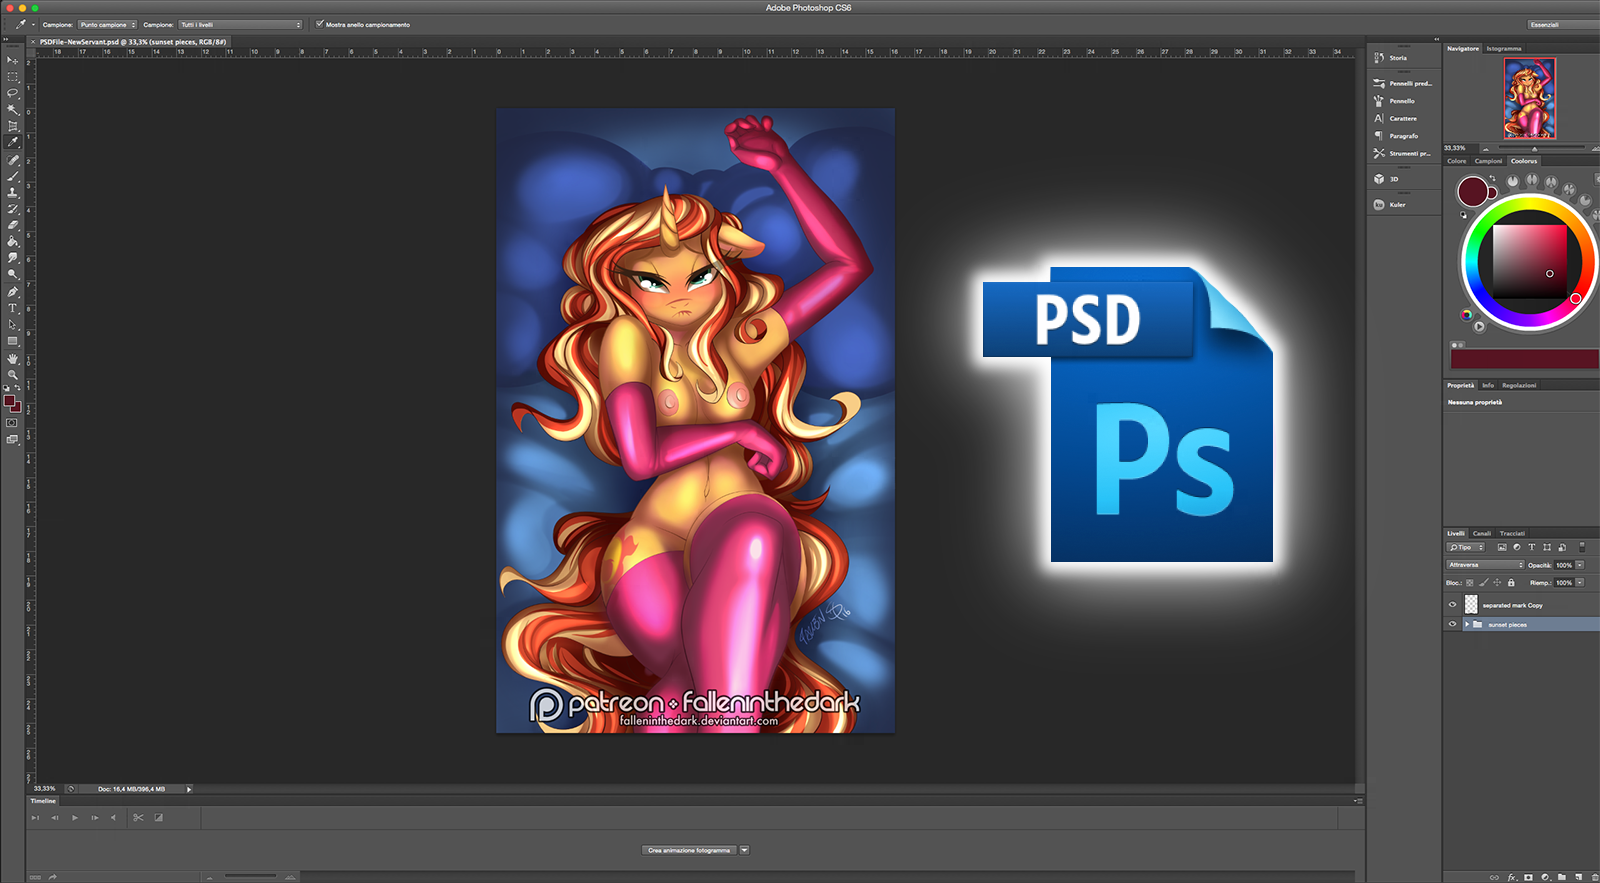The image size is (1600, 883).
Task: Toggle lock all padlock icon
Action: pos(1511,582)
